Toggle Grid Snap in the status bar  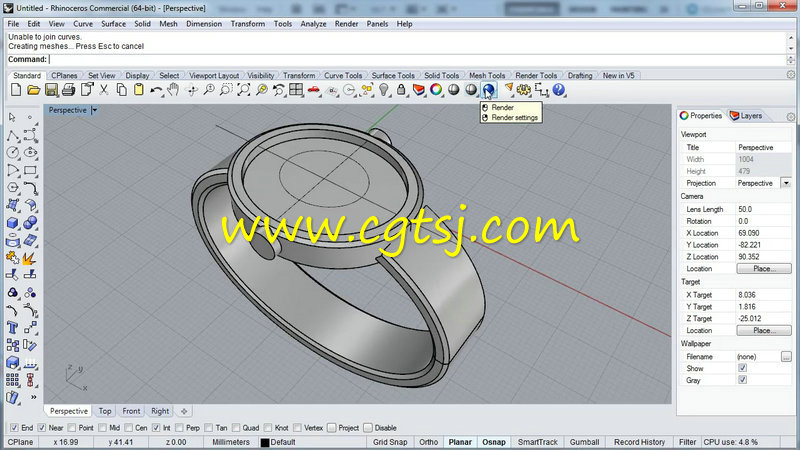pyautogui.click(x=390, y=442)
